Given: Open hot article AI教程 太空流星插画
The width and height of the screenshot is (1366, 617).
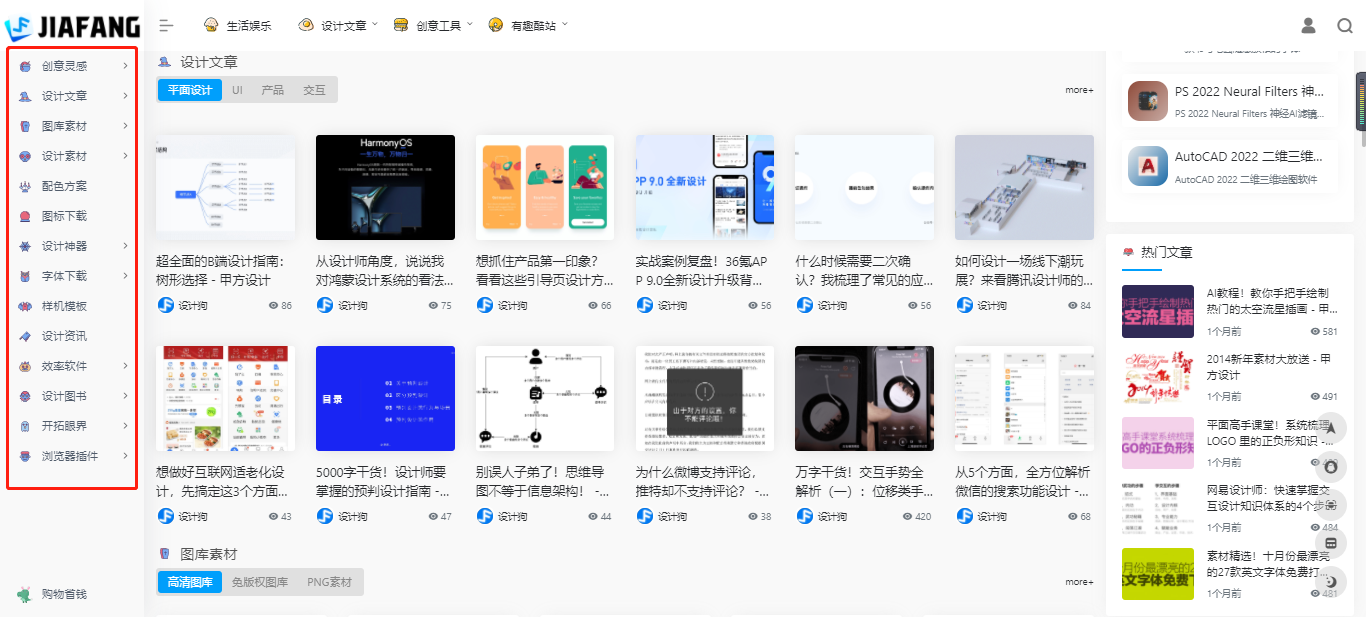Looking at the screenshot, I should (1271, 301).
